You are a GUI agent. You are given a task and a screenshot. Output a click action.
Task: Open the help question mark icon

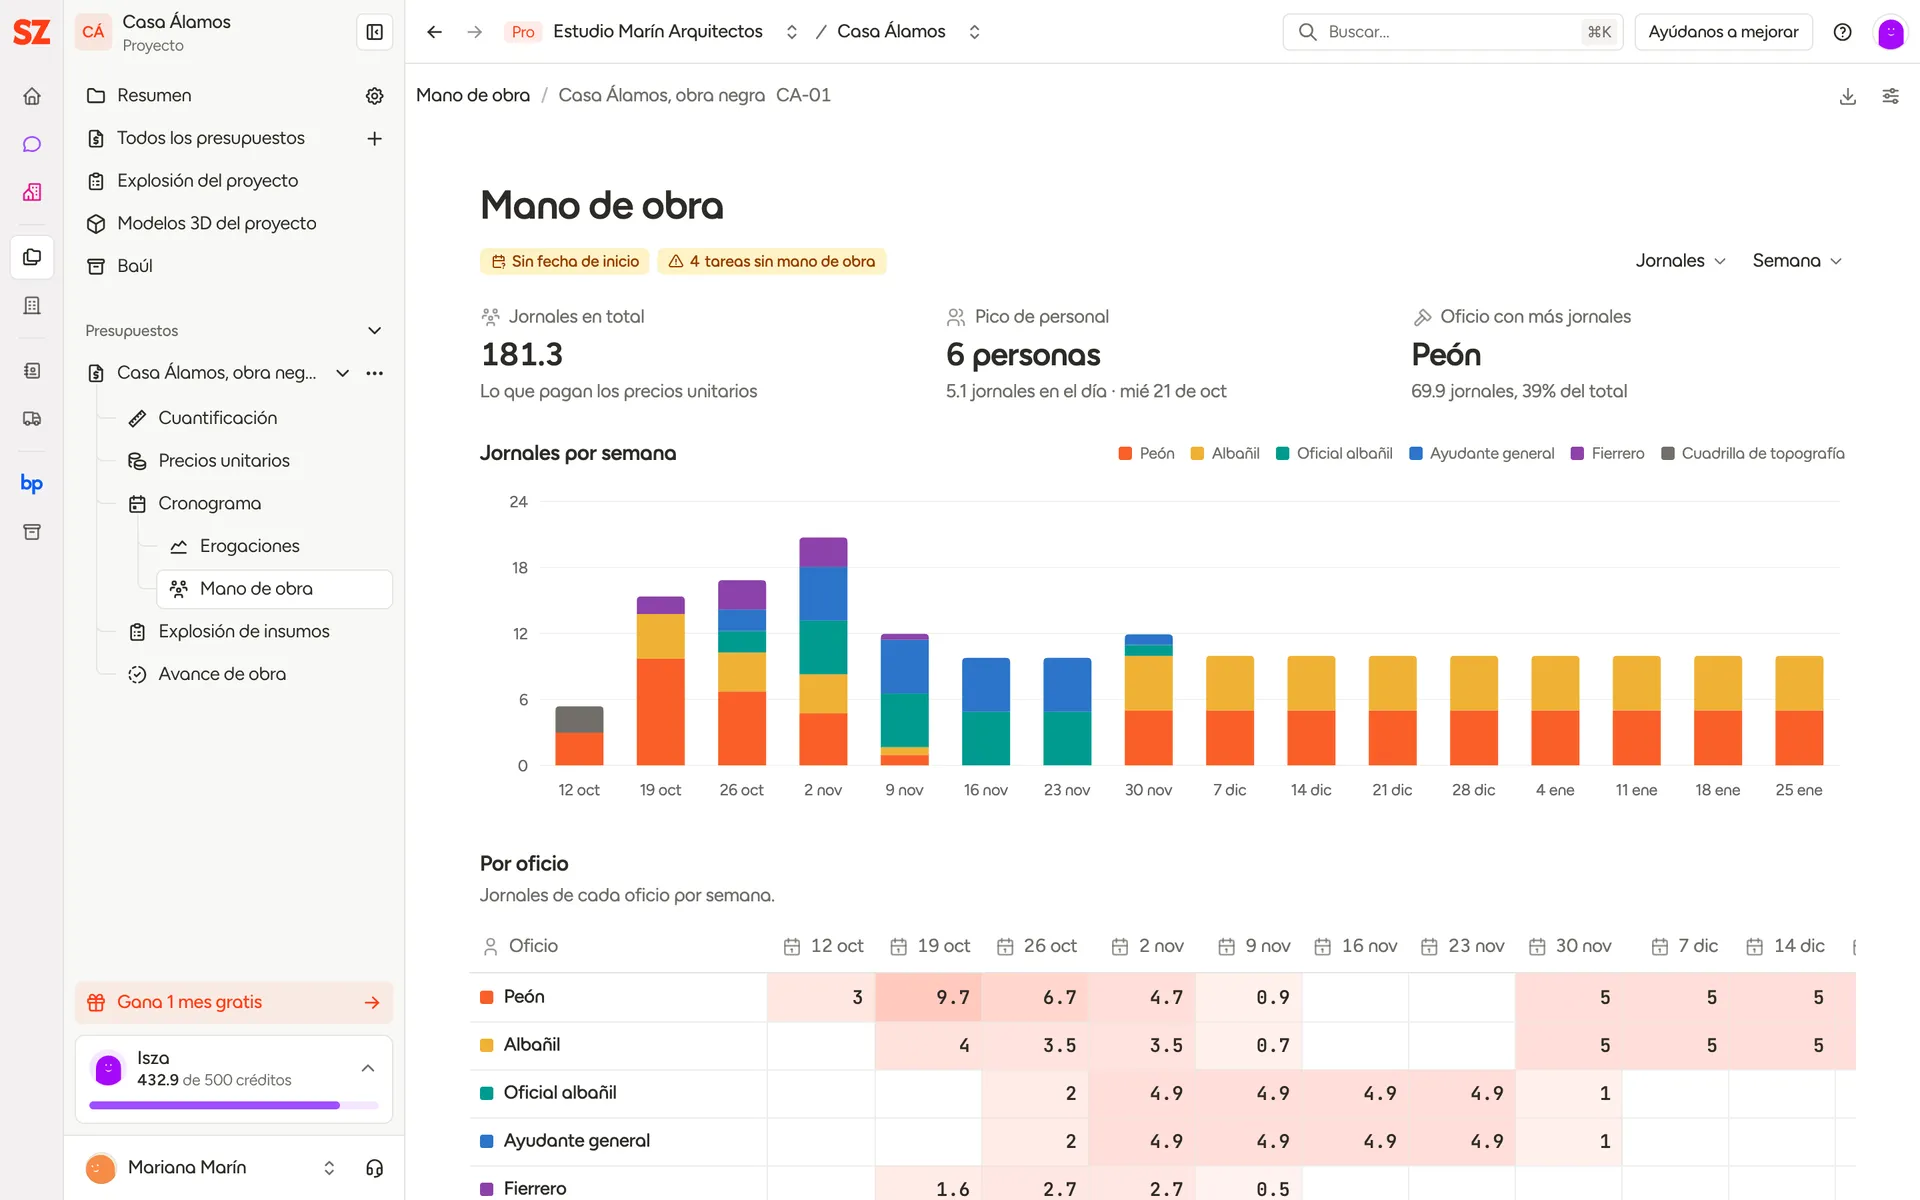[x=1843, y=32]
